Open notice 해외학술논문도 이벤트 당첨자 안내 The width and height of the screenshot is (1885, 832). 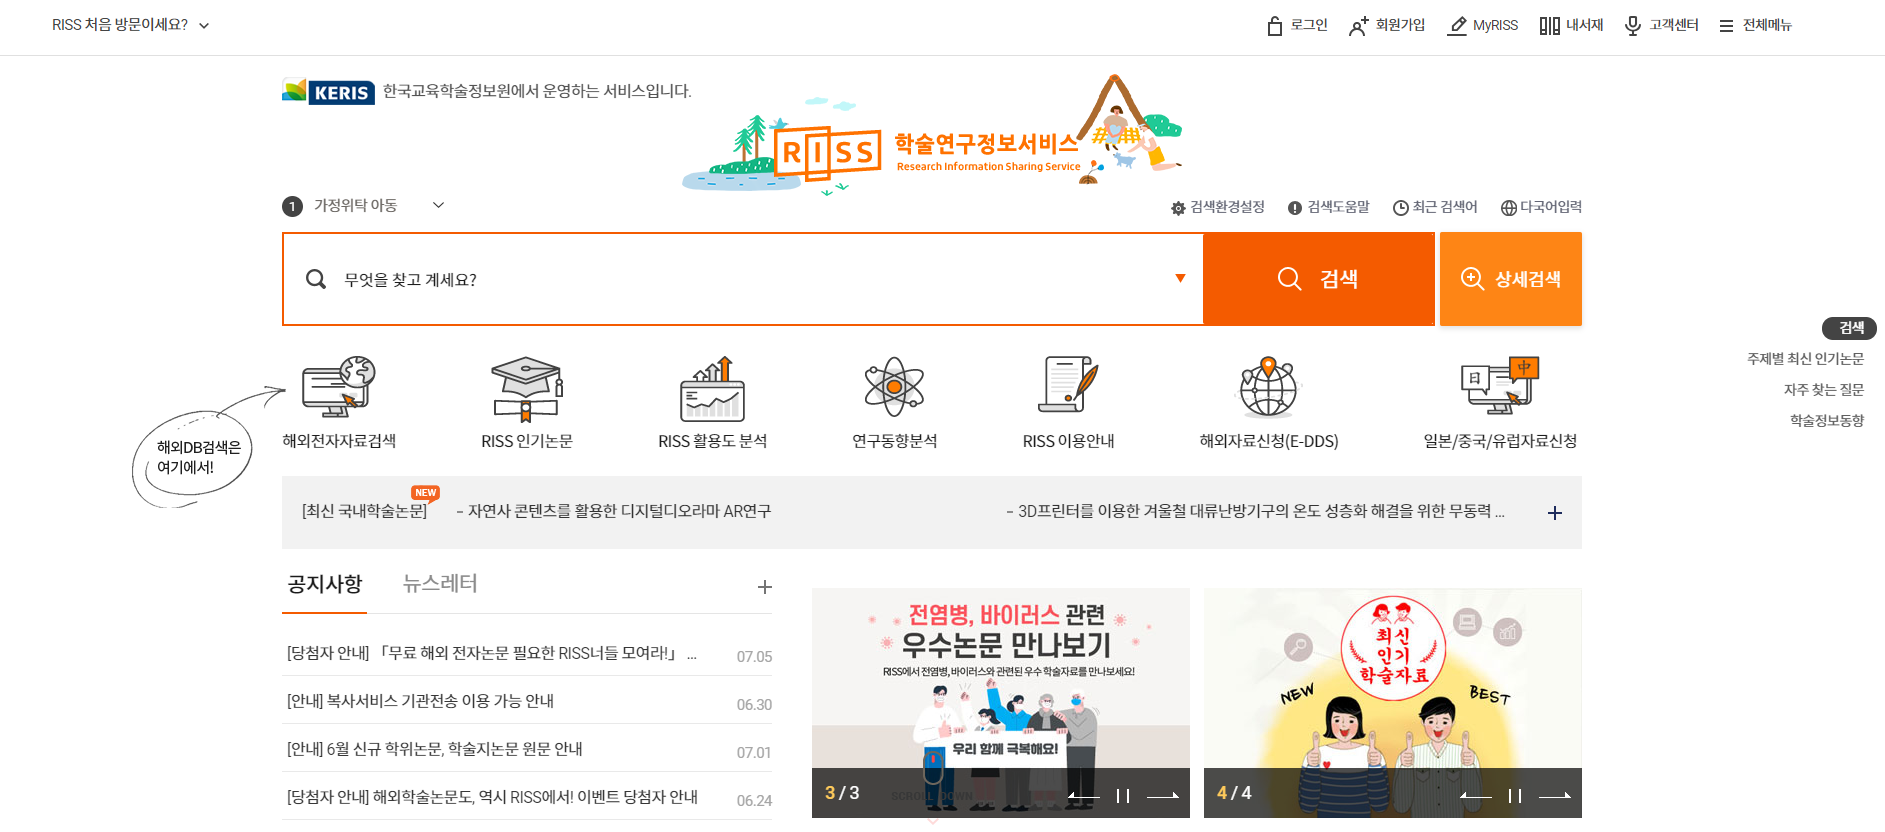pyautogui.click(x=492, y=797)
